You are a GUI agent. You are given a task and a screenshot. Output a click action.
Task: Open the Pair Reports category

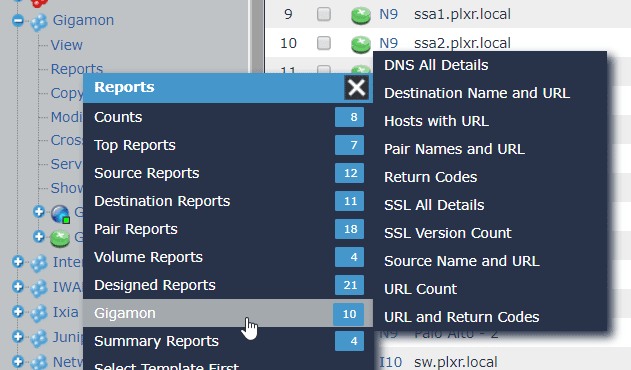(x=228, y=229)
